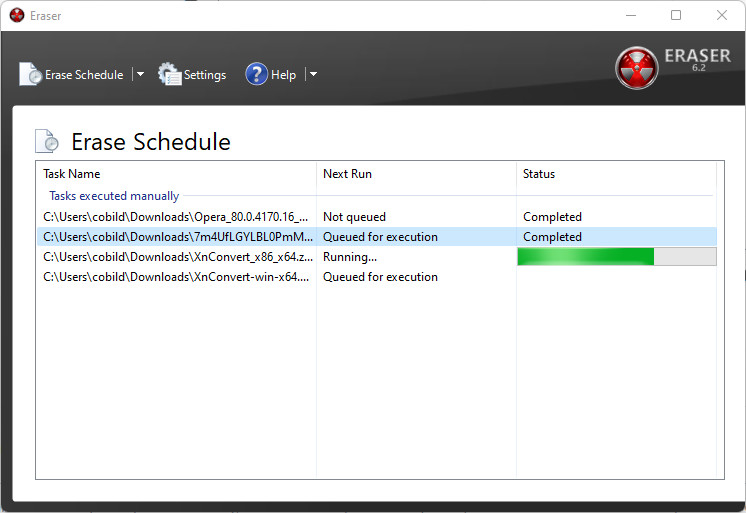This screenshot has height=513, width=746.
Task: Sort by Task Name column header
Action: coord(175,174)
